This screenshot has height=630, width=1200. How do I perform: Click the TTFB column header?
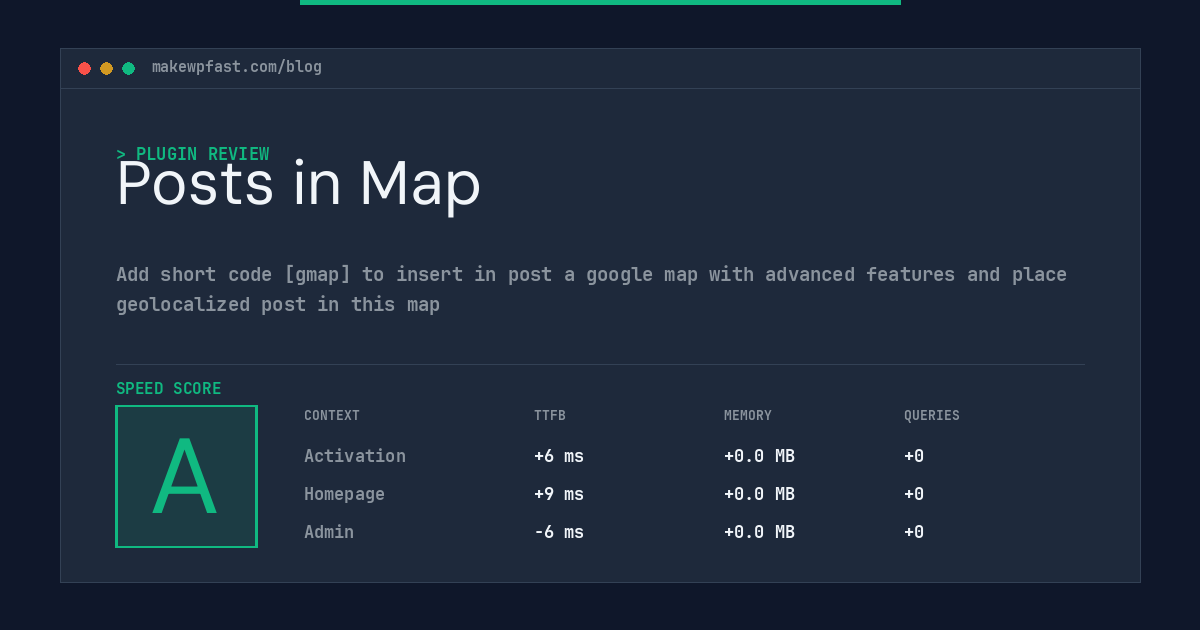[550, 415]
